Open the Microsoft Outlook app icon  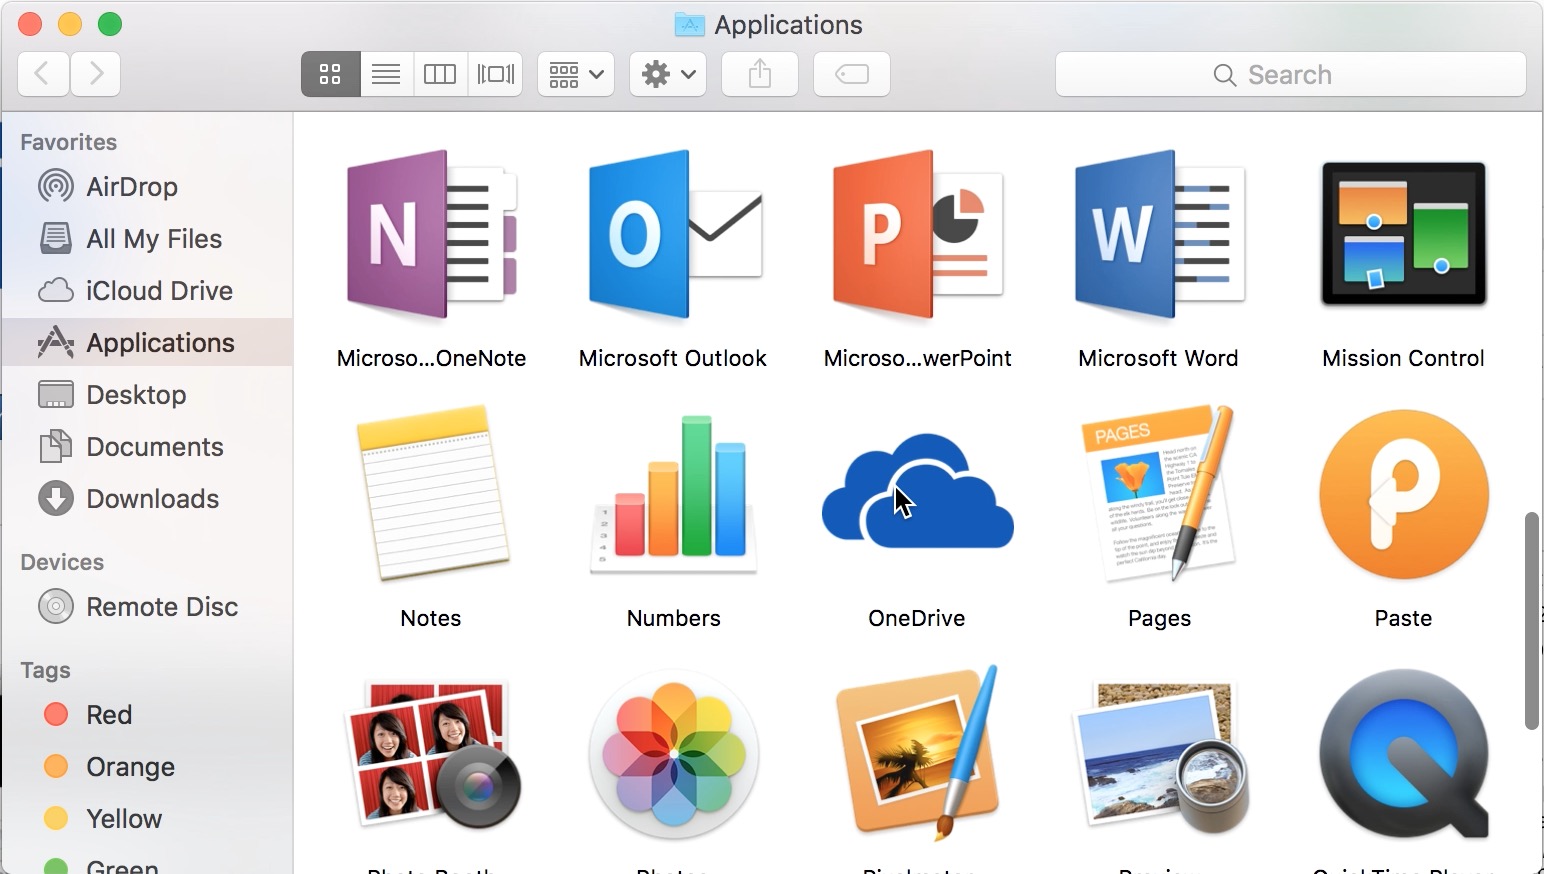[674, 235]
